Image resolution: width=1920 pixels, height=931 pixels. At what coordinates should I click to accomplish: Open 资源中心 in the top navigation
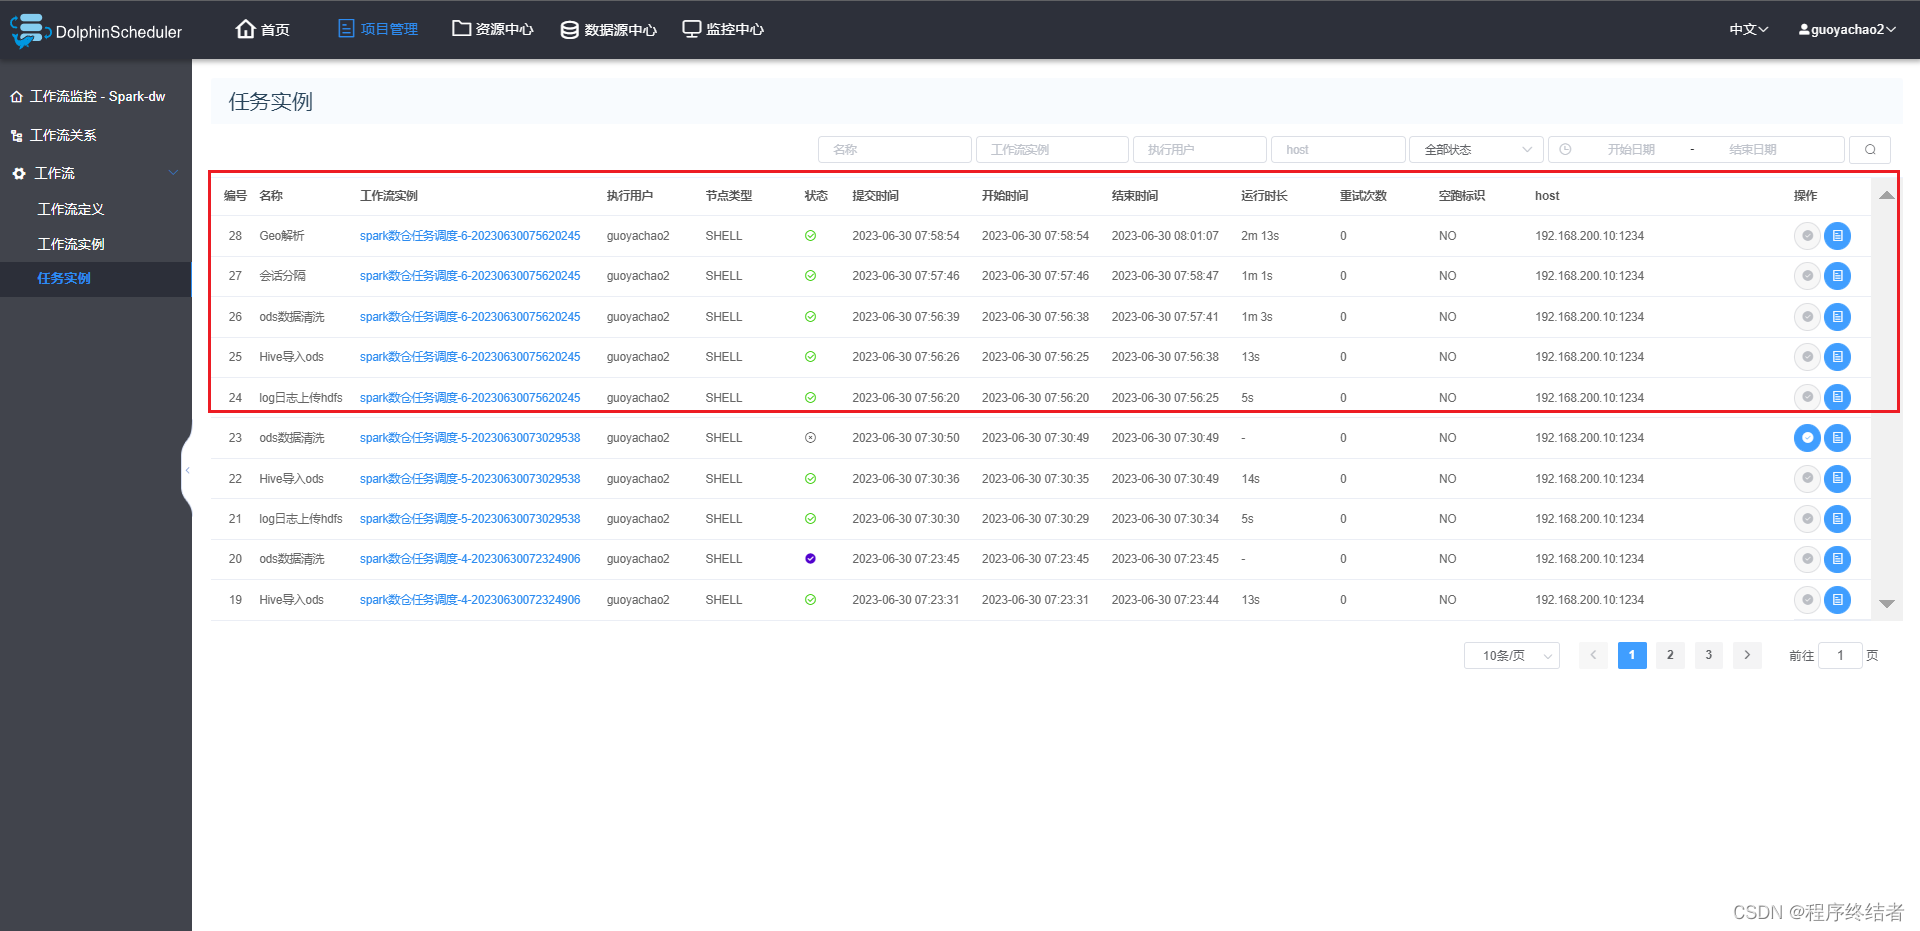pos(493,29)
